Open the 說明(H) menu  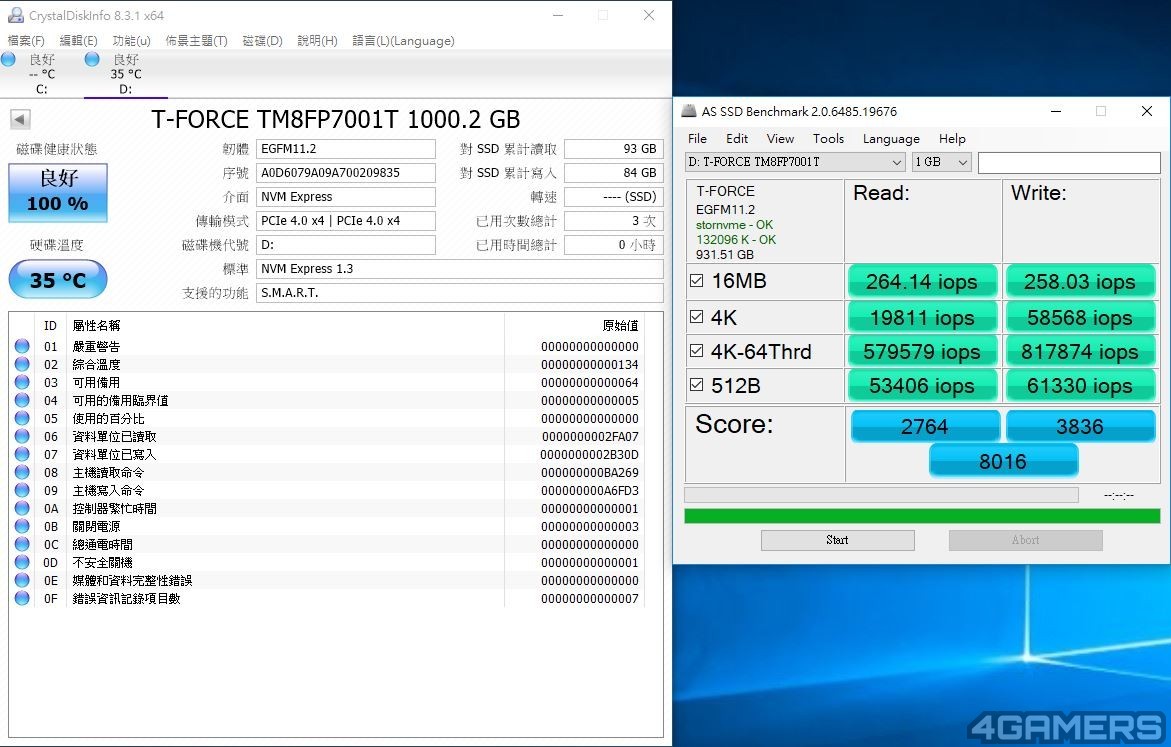pos(317,40)
